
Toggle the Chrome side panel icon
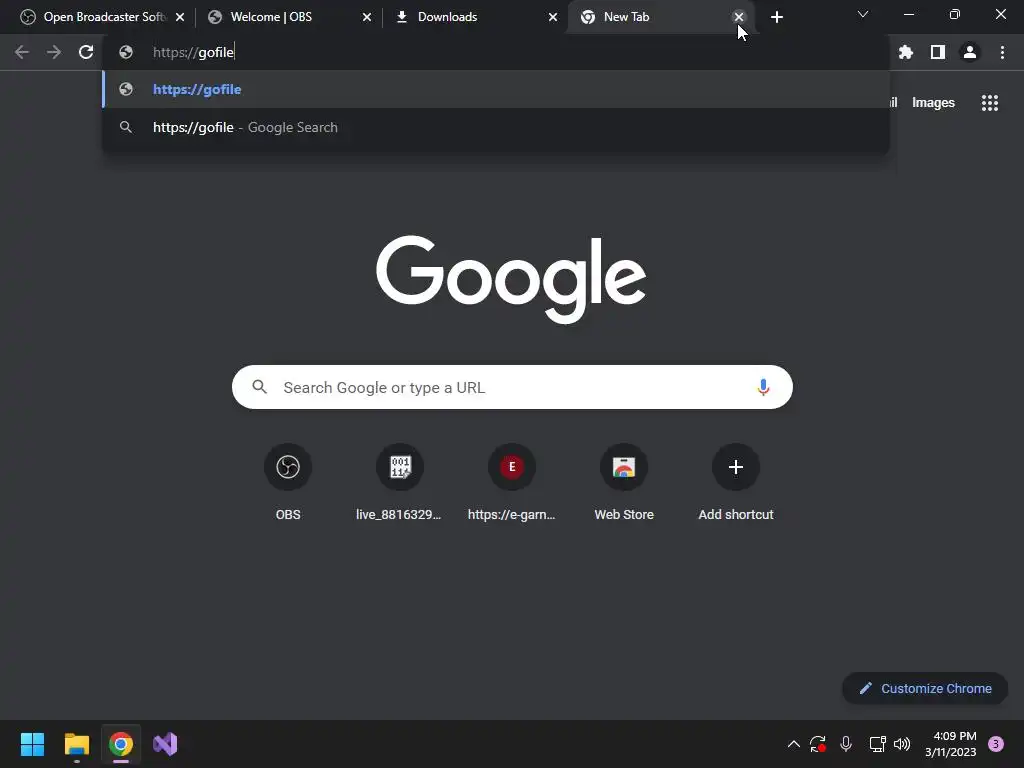(x=938, y=52)
